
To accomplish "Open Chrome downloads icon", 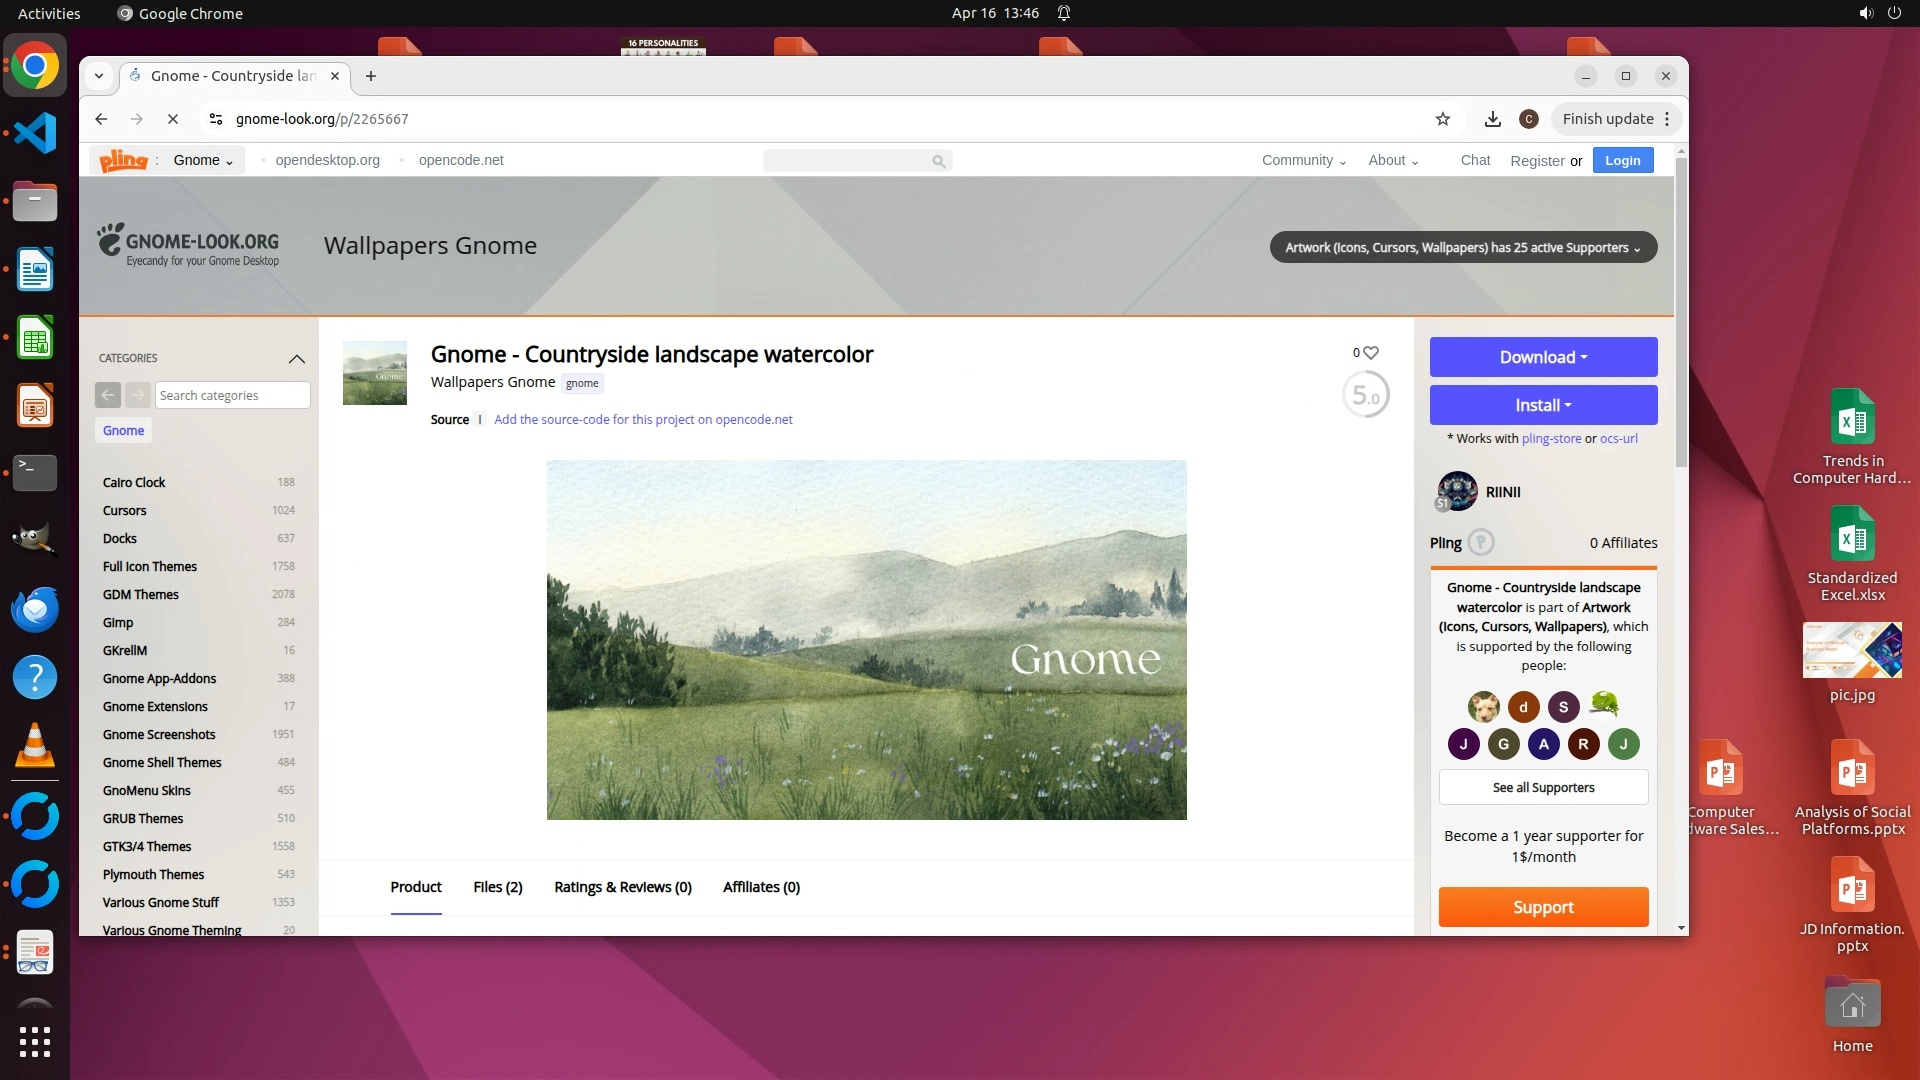I will coord(1492,119).
